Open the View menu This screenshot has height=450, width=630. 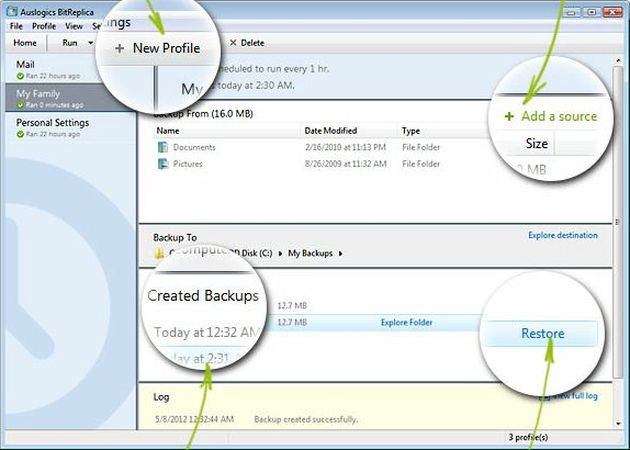[73, 25]
